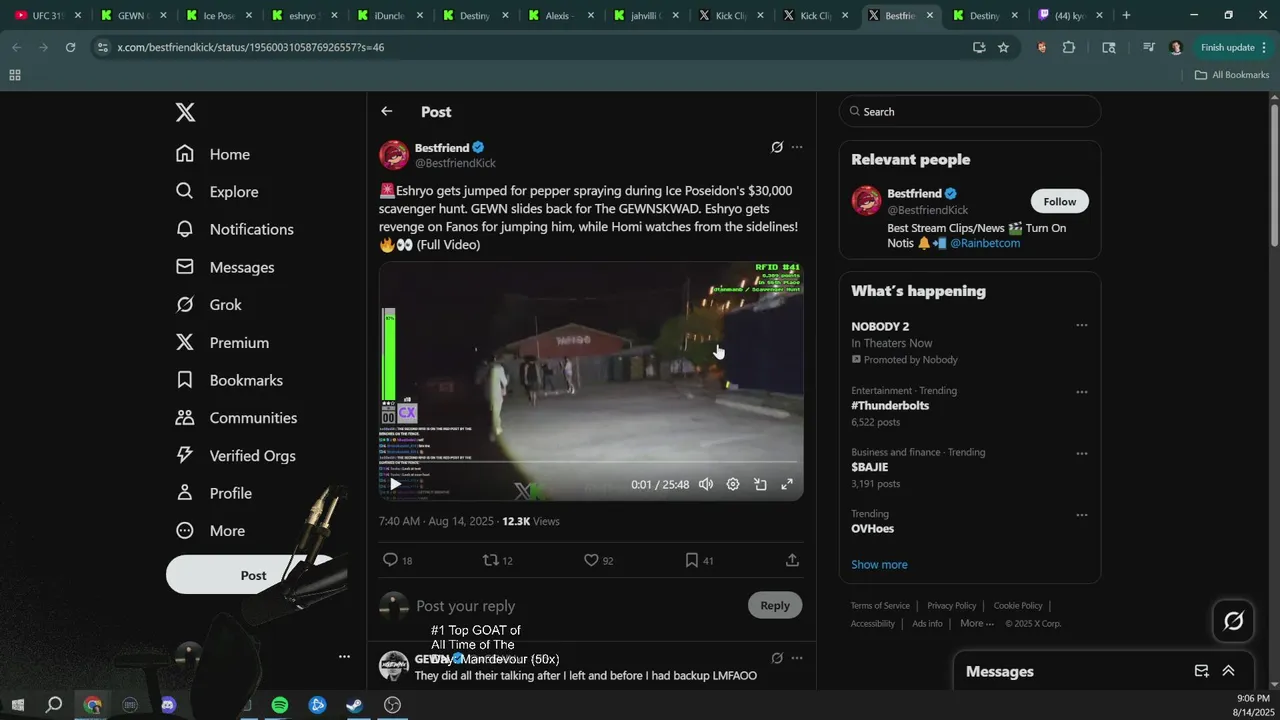Toggle picture-in-picture for the video

[760, 484]
